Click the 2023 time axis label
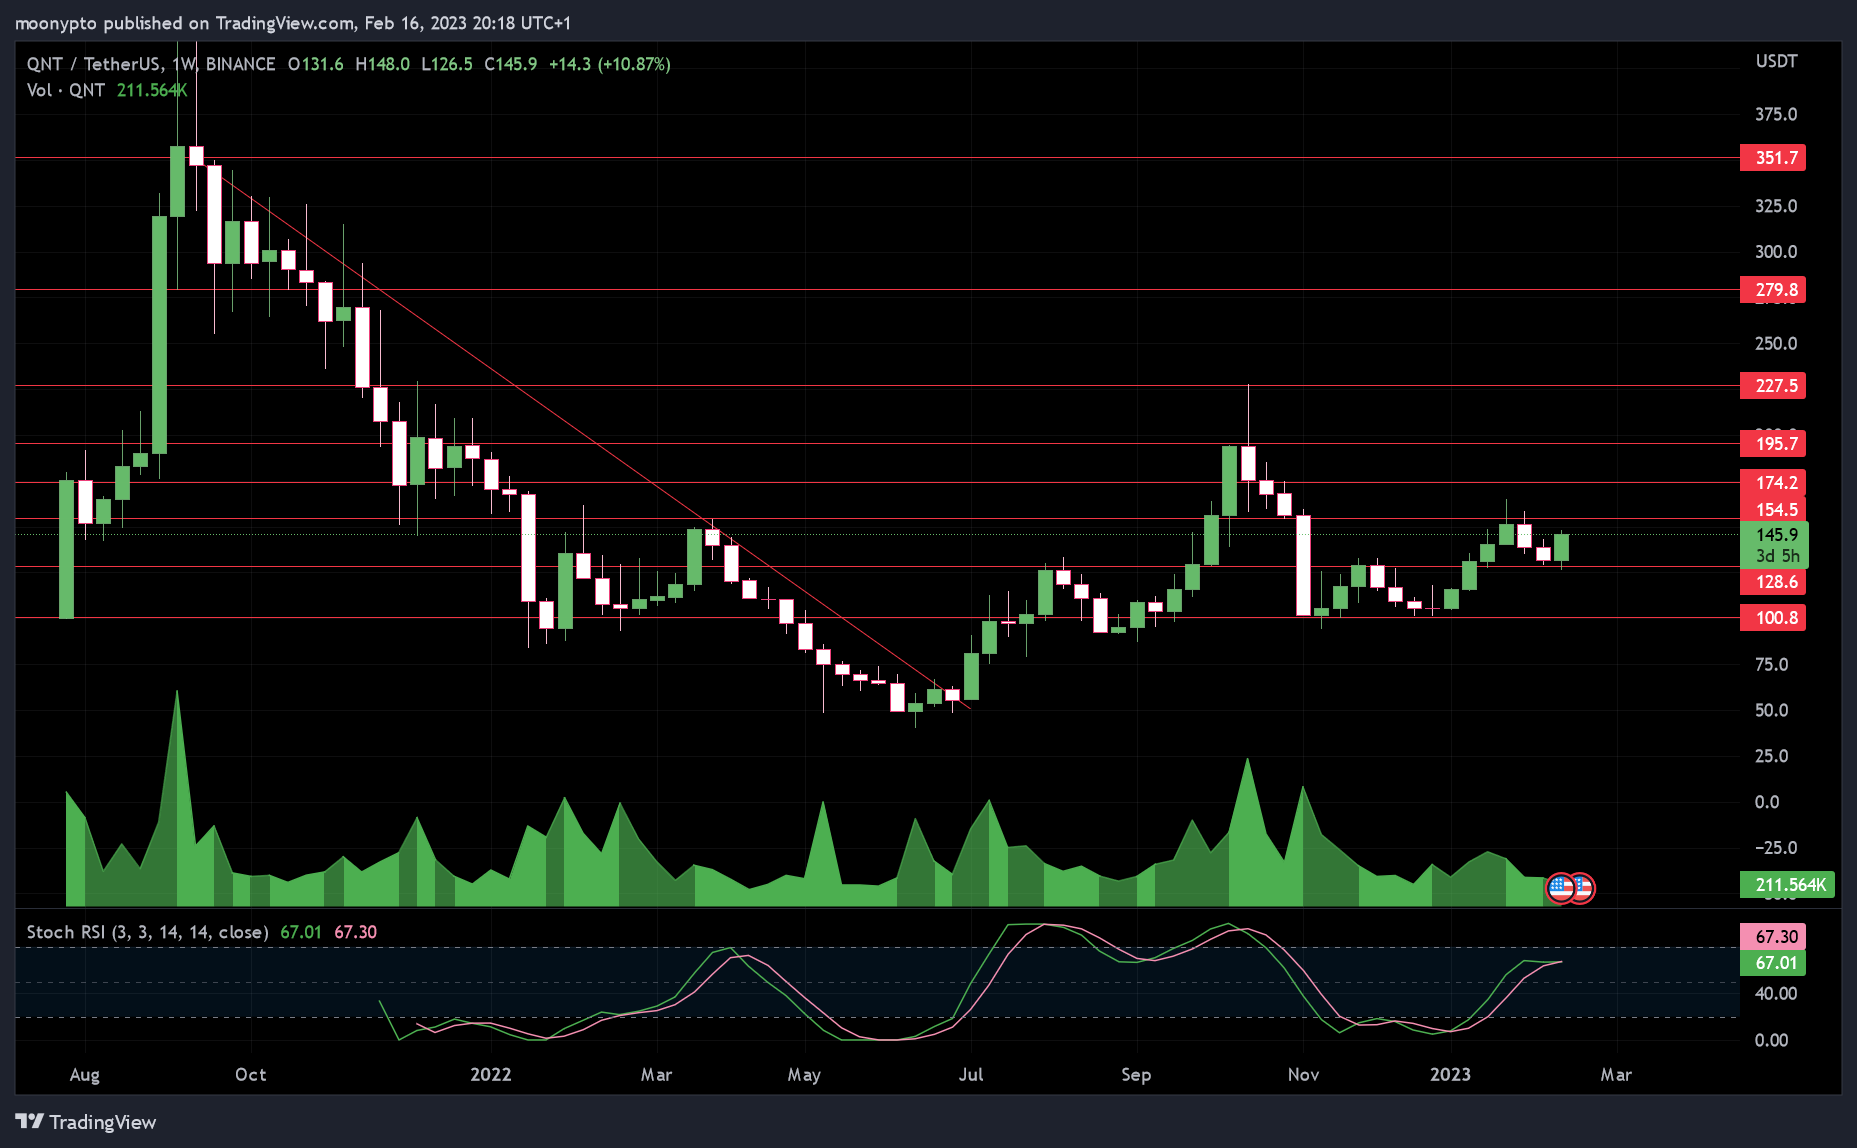The height and width of the screenshot is (1148, 1857). (x=1450, y=1075)
